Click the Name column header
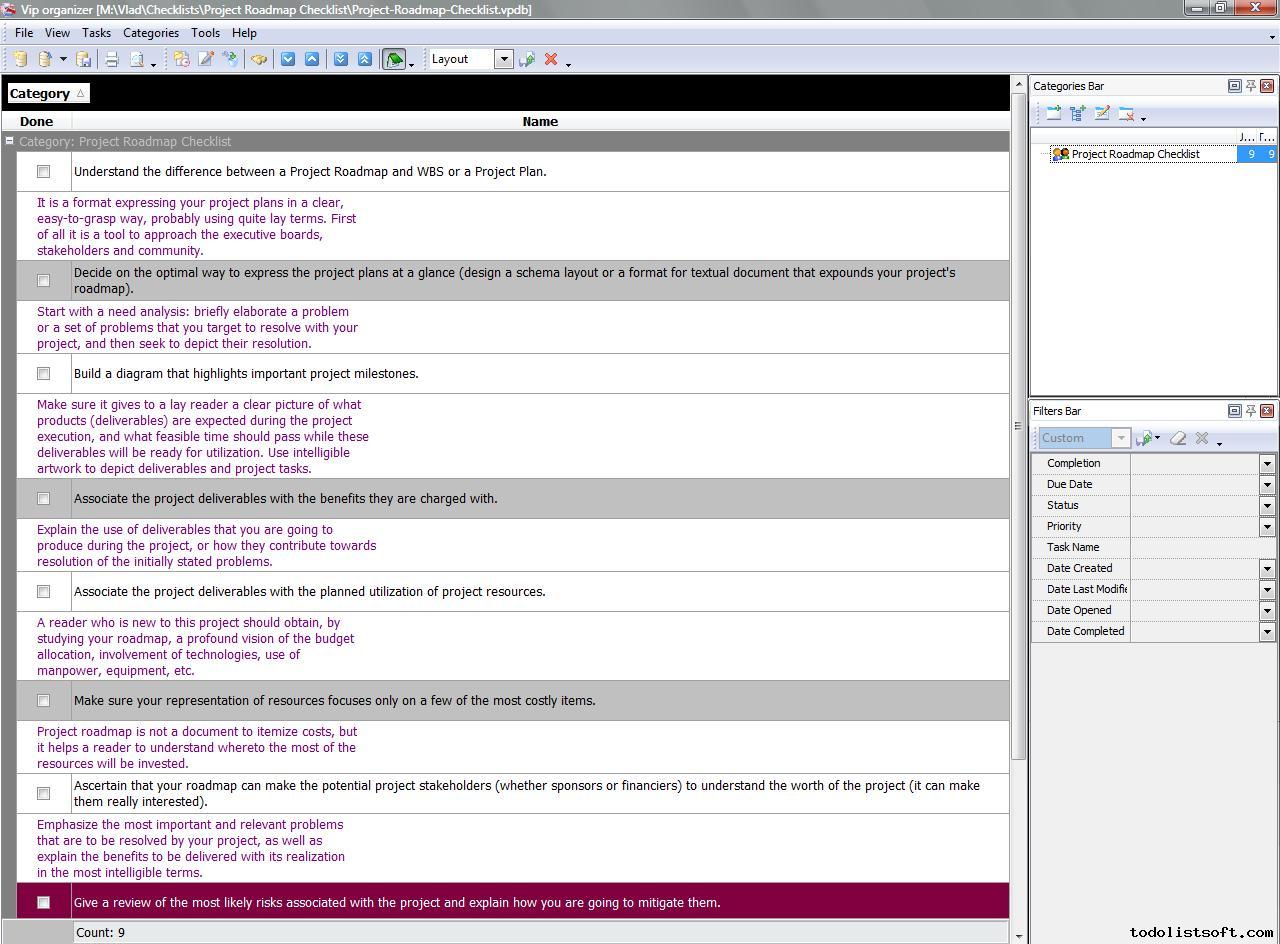This screenshot has height=944, width=1280. click(x=540, y=122)
